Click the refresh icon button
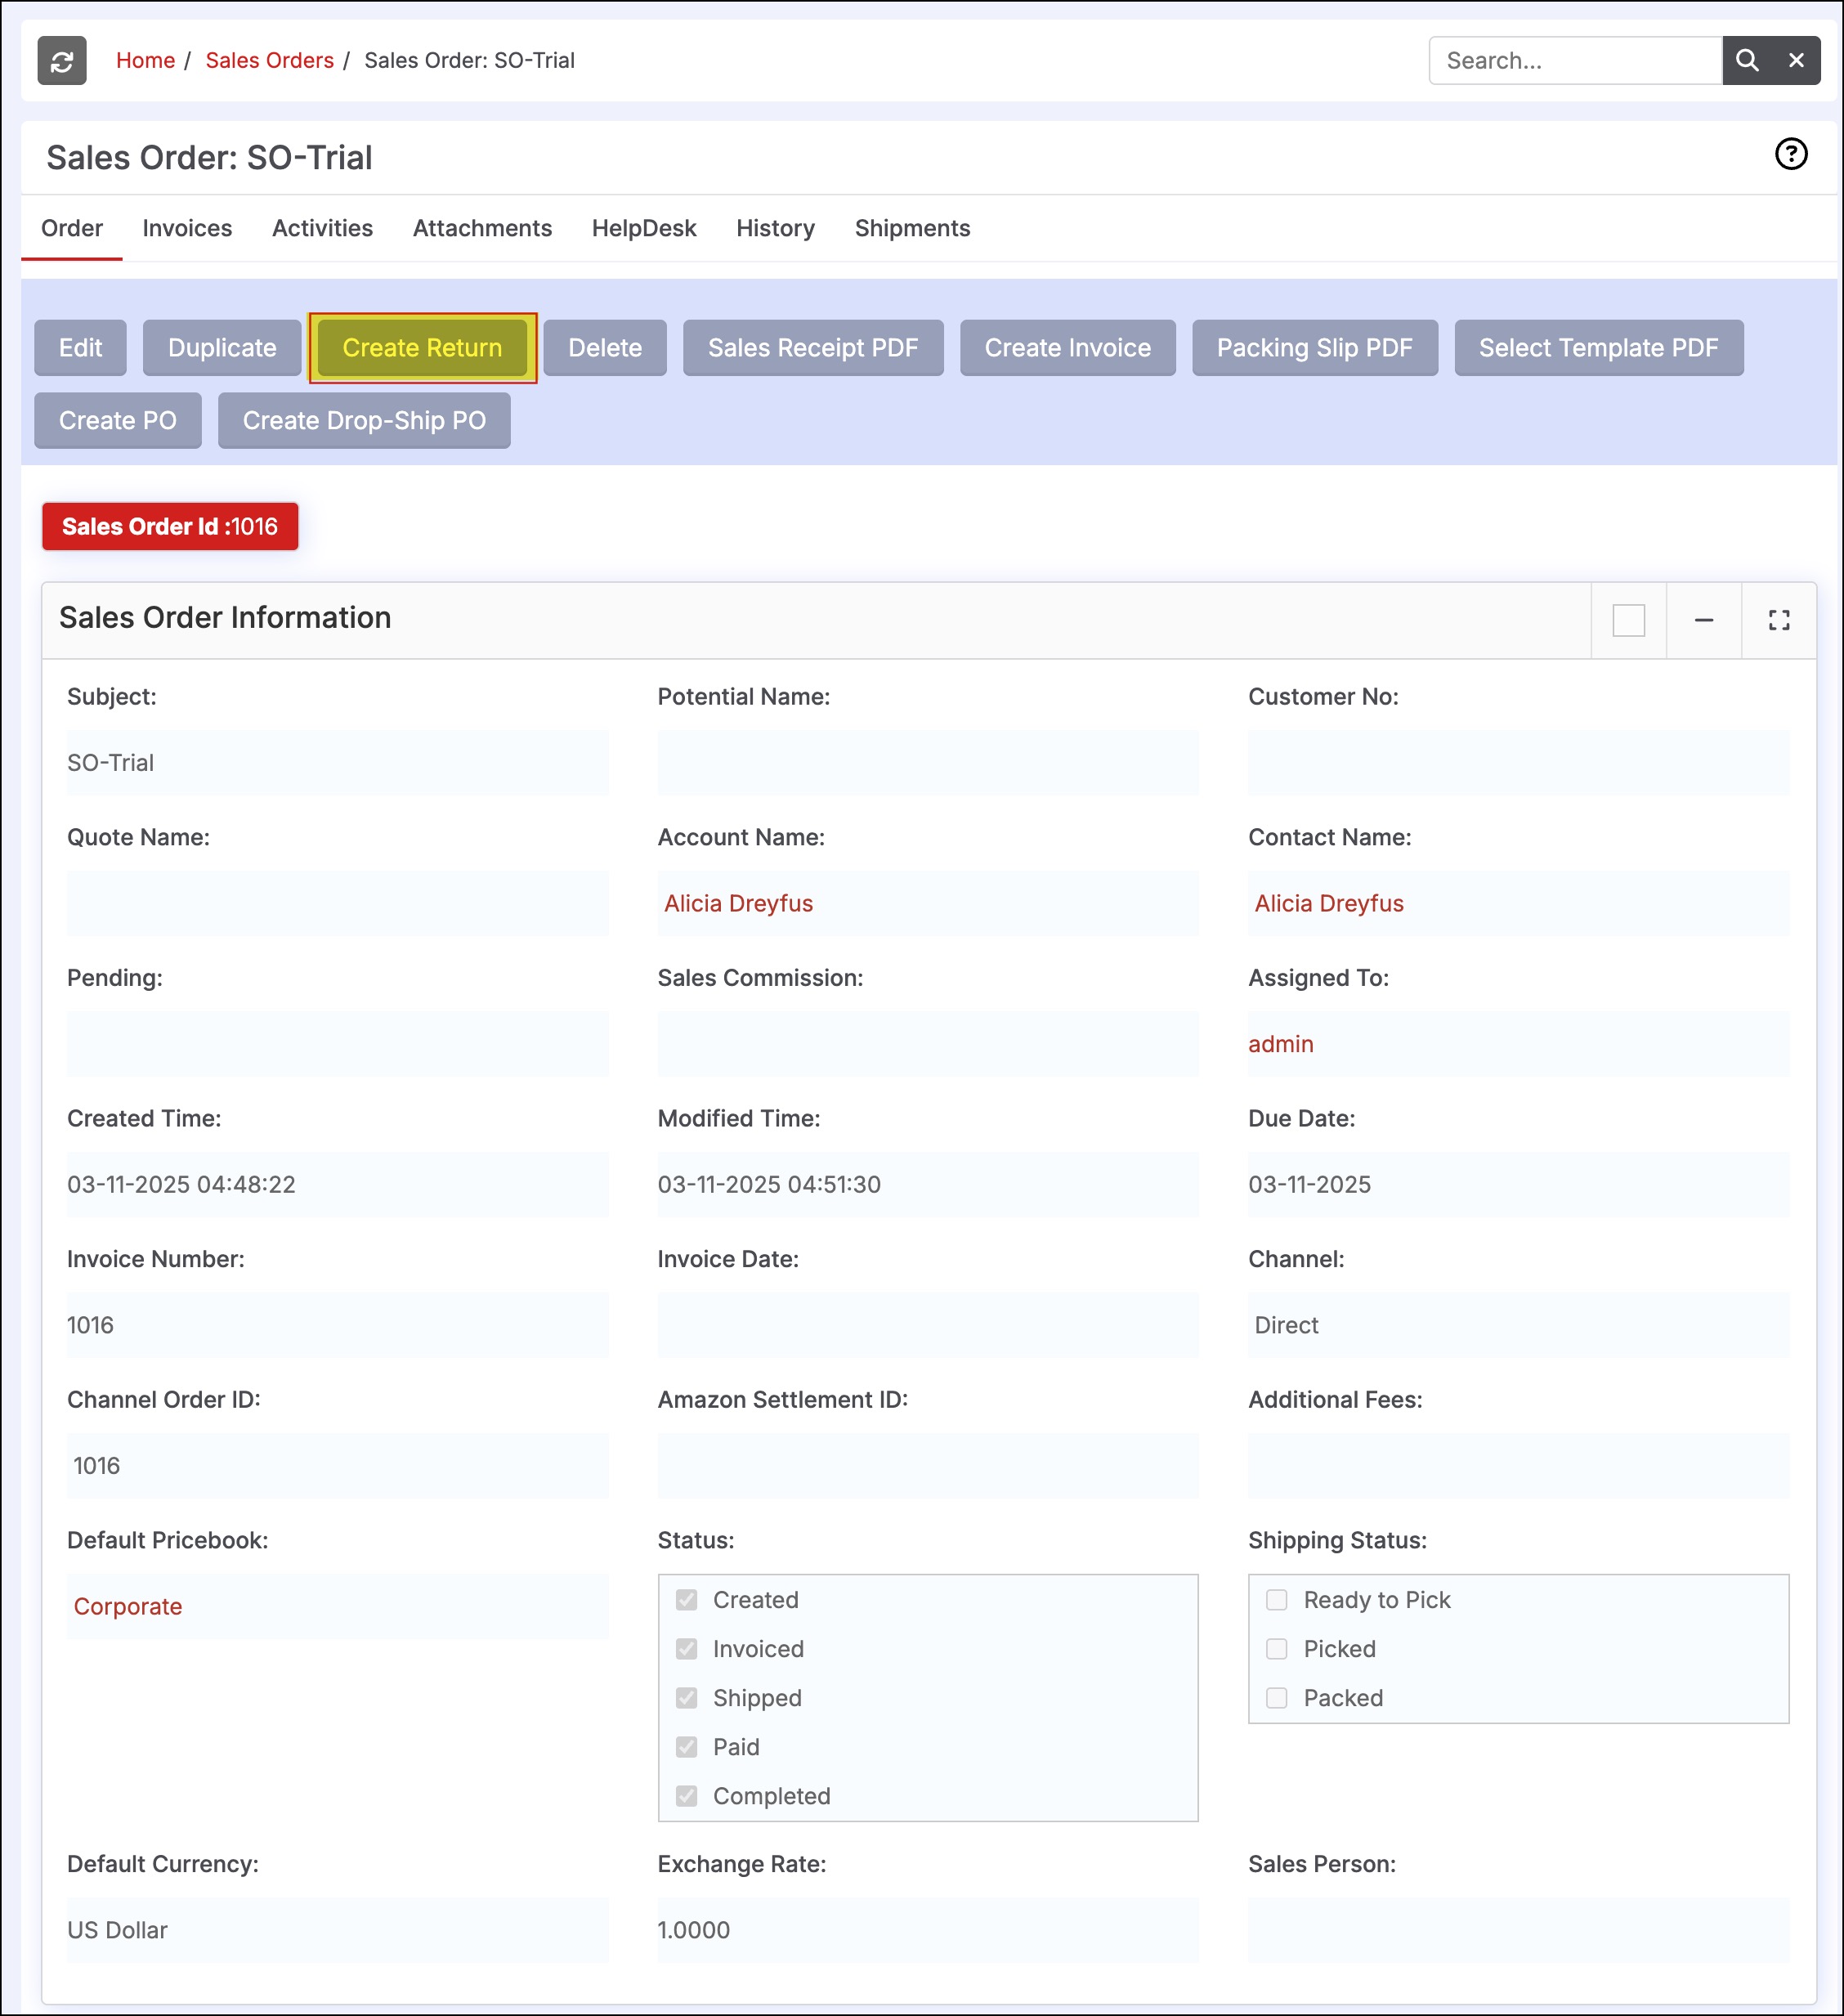Image resolution: width=1844 pixels, height=2016 pixels. click(x=62, y=61)
